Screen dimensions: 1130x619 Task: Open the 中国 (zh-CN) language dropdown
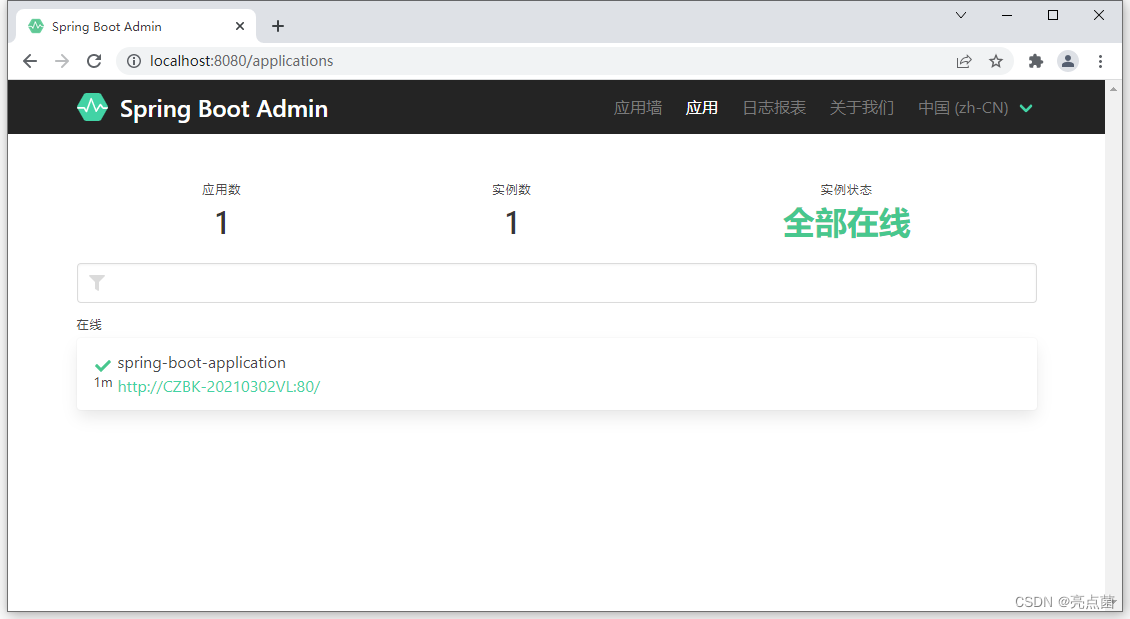tap(975, 107)
